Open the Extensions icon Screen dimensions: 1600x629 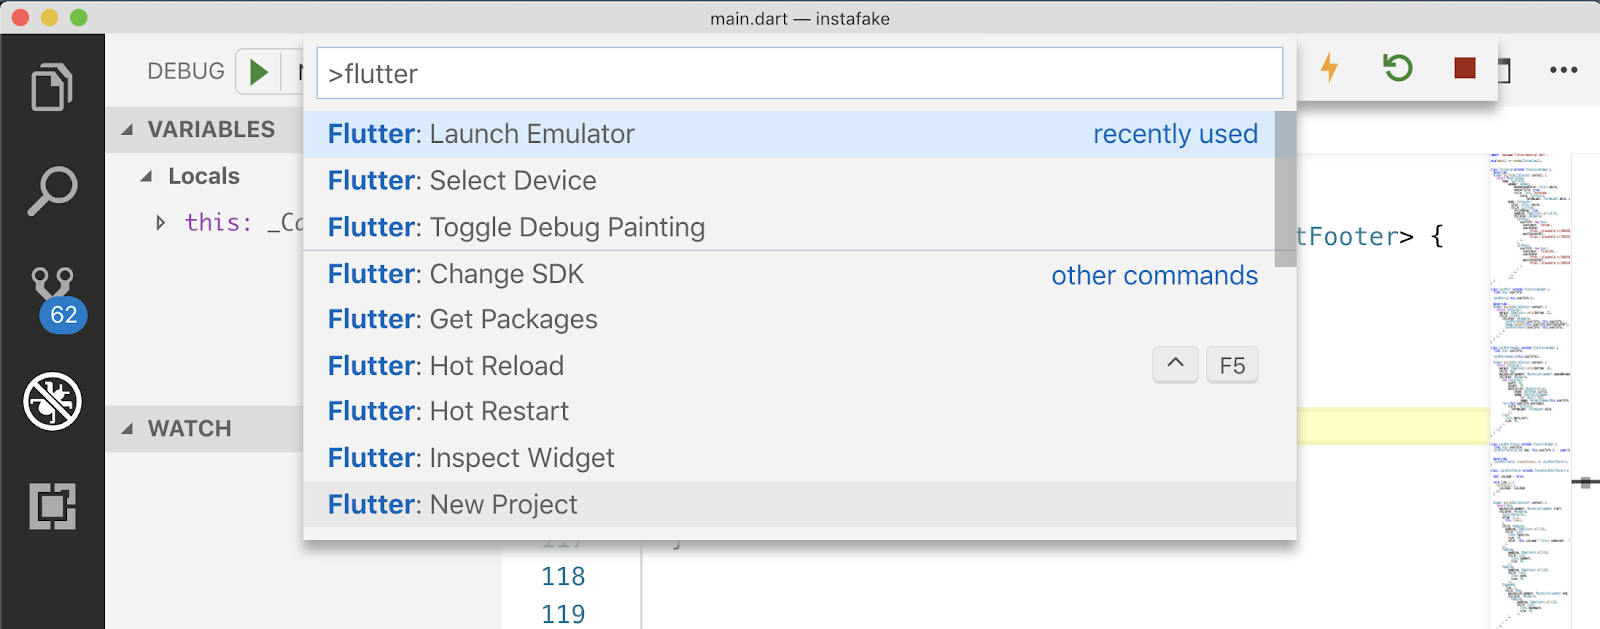click(52, 506)
